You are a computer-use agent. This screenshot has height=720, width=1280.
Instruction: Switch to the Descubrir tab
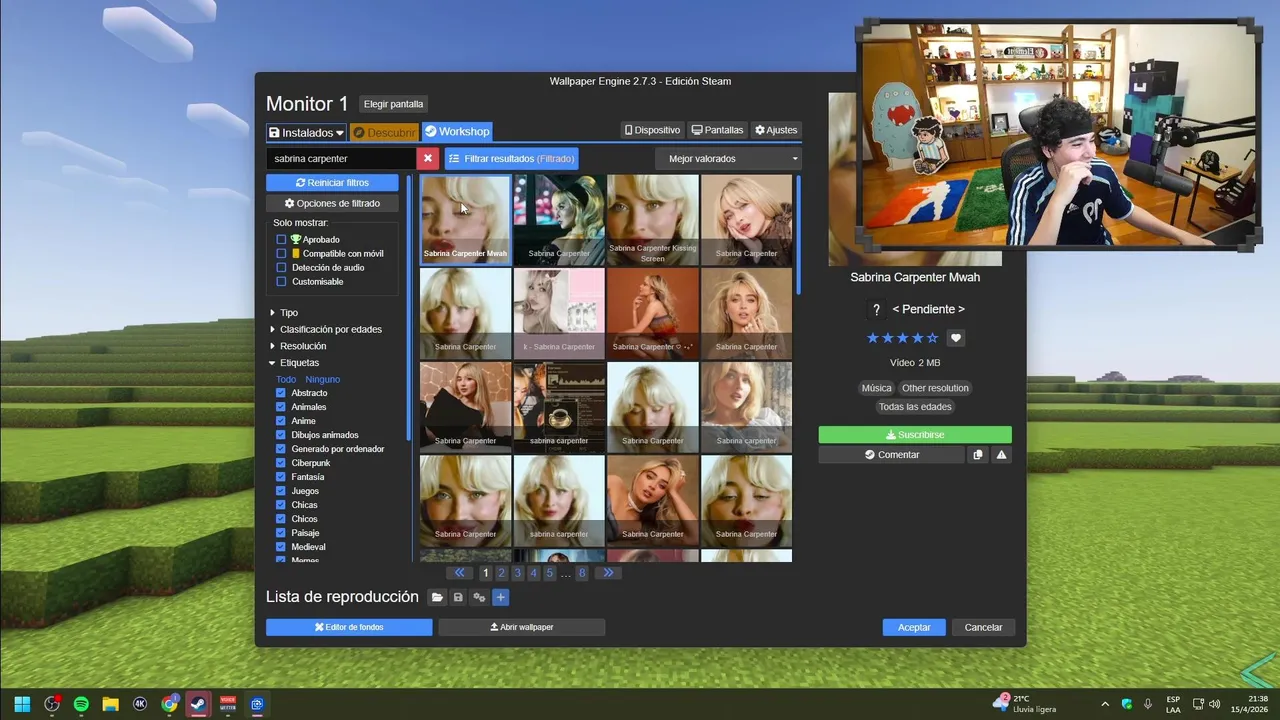[x=384, y=132]
